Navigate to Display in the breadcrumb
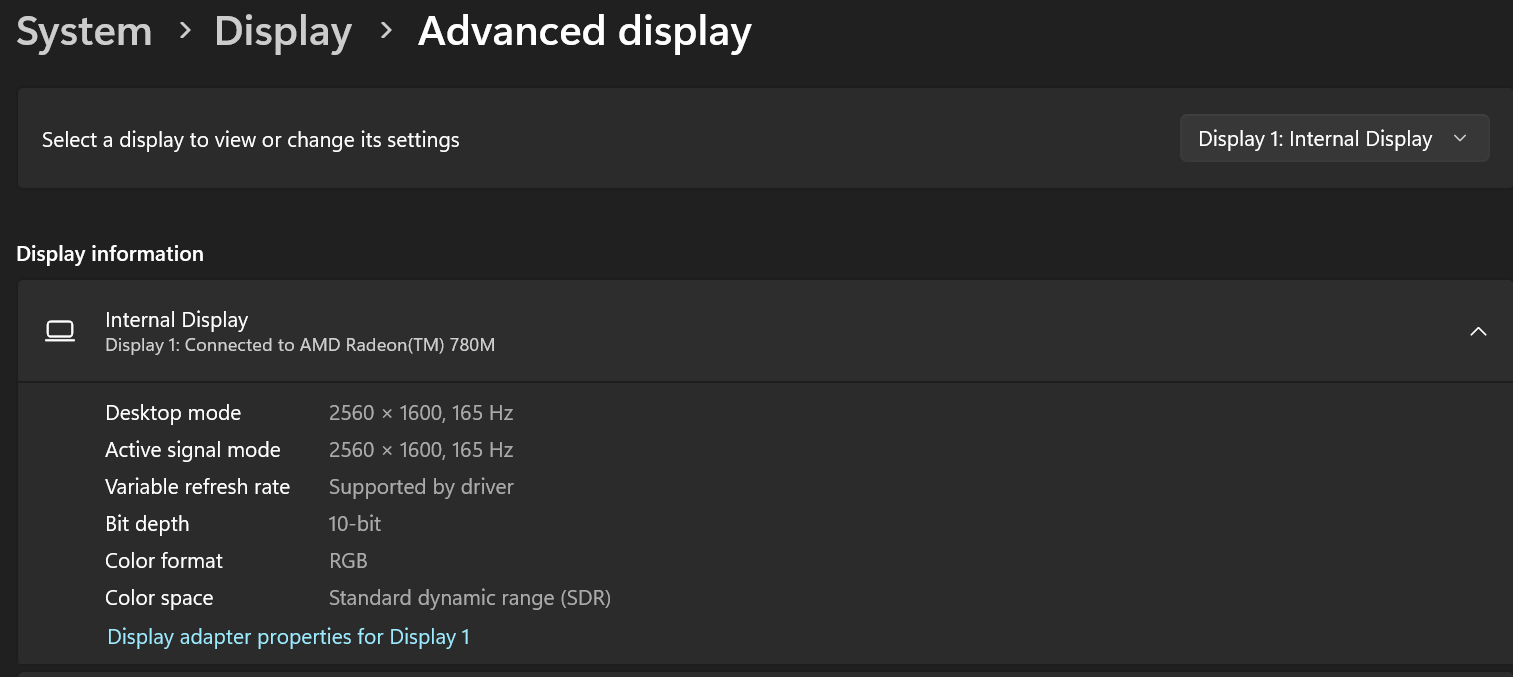 click(x=283, y=31)
